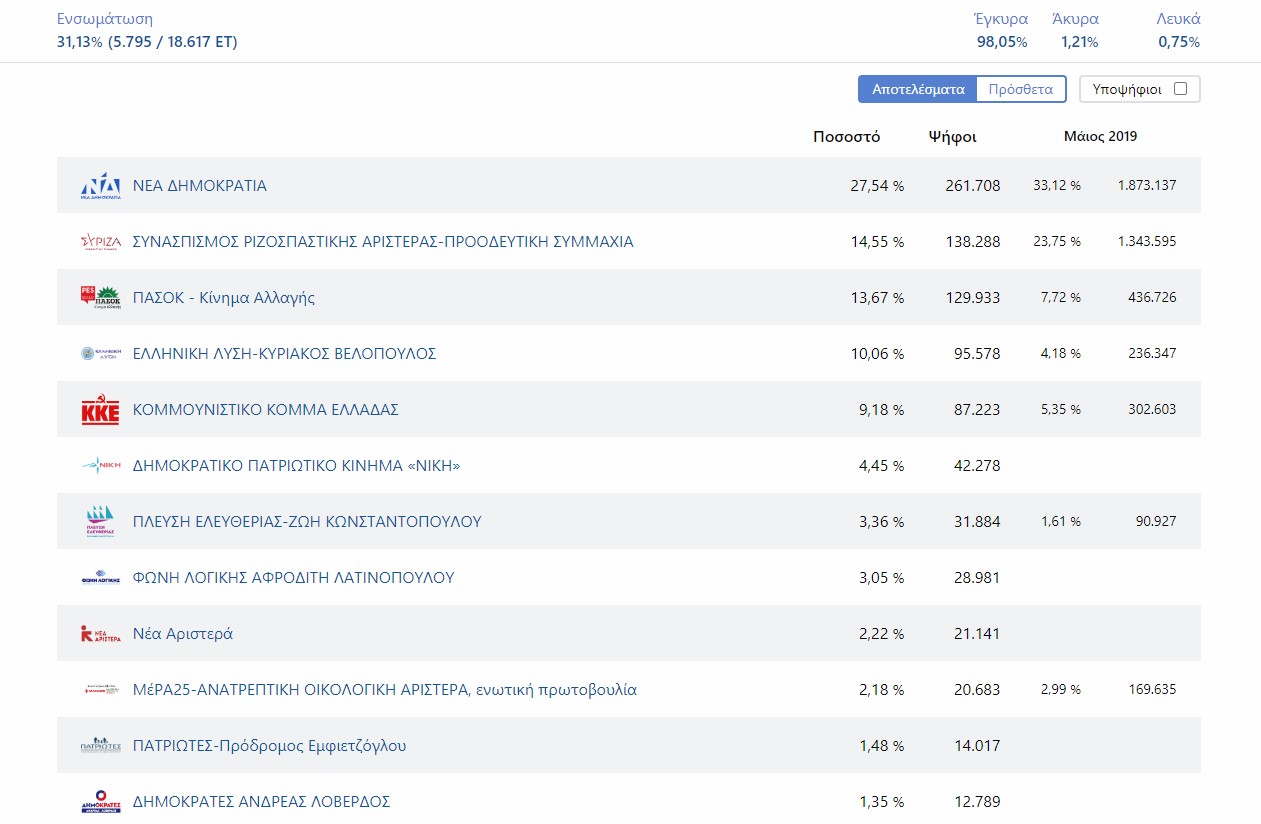This screenshot has width=1261, height=824.
Task: Enable the Υποψήφιοι checkbox
Action: pyautogui.click(x=1180, y=89)
